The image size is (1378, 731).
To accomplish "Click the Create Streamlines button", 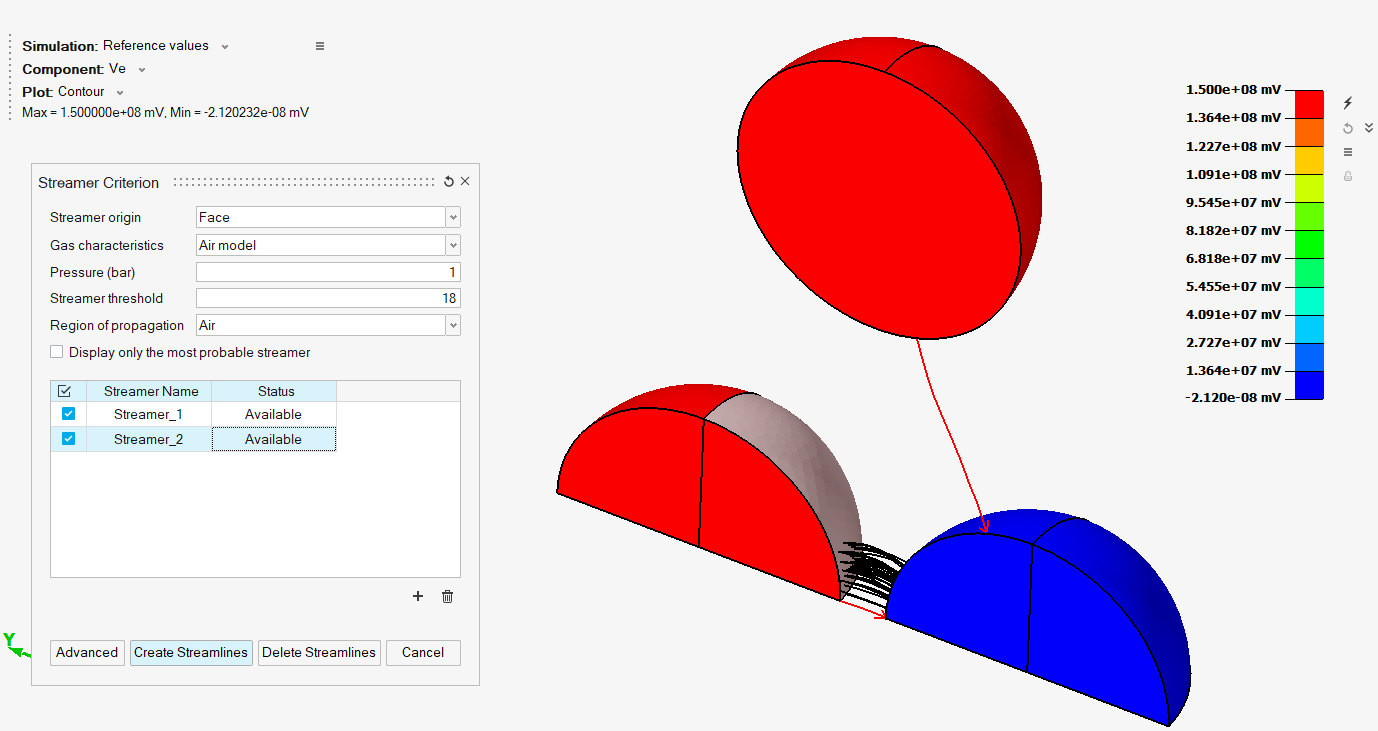I will (191, 652).
